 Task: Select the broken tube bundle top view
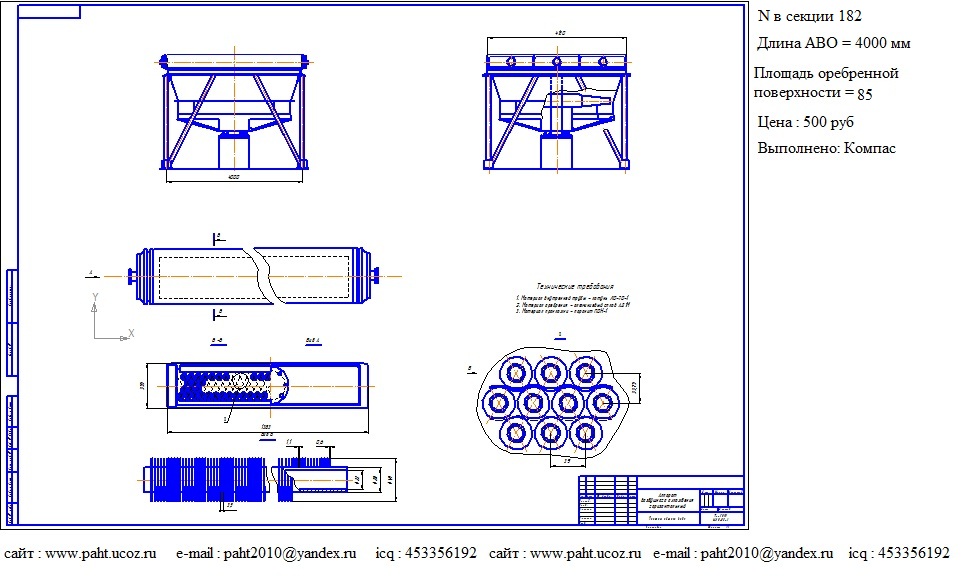click(x=254, y=276)
